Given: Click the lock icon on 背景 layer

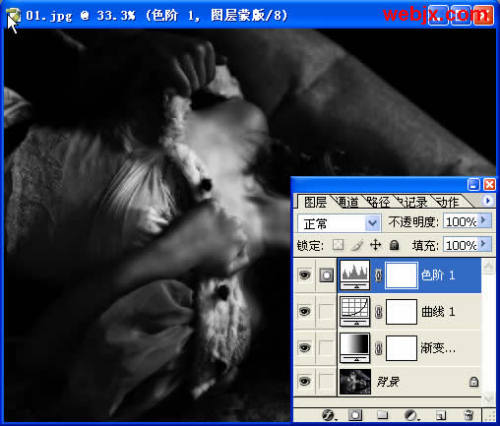Looking at the screenshot, I should pyautogui.click(x=474, y=381).
